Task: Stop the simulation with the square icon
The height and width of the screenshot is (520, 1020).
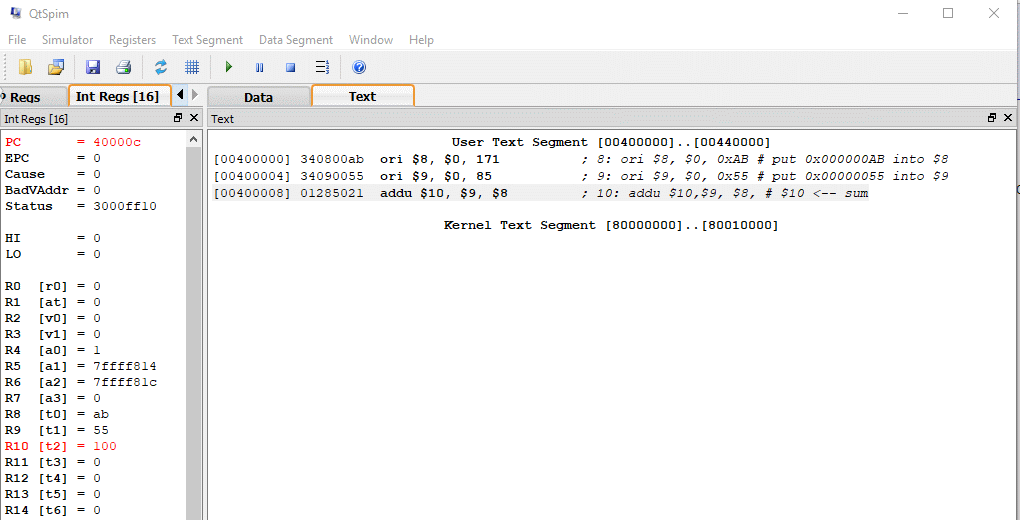Action: coord(290,67)
